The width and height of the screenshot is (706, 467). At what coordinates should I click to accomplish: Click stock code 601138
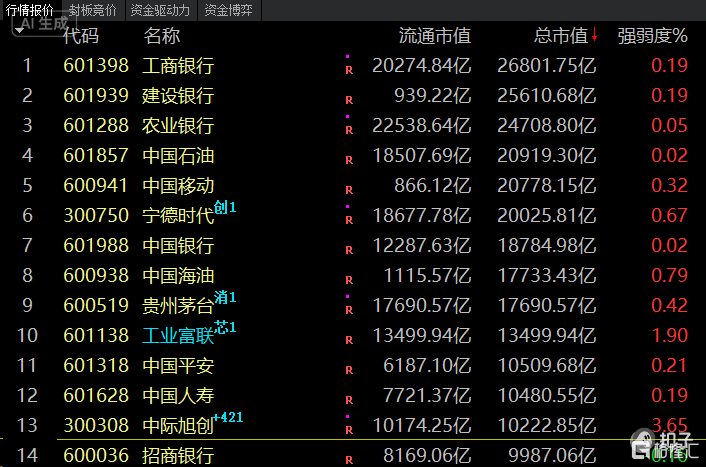coord(96,336)
